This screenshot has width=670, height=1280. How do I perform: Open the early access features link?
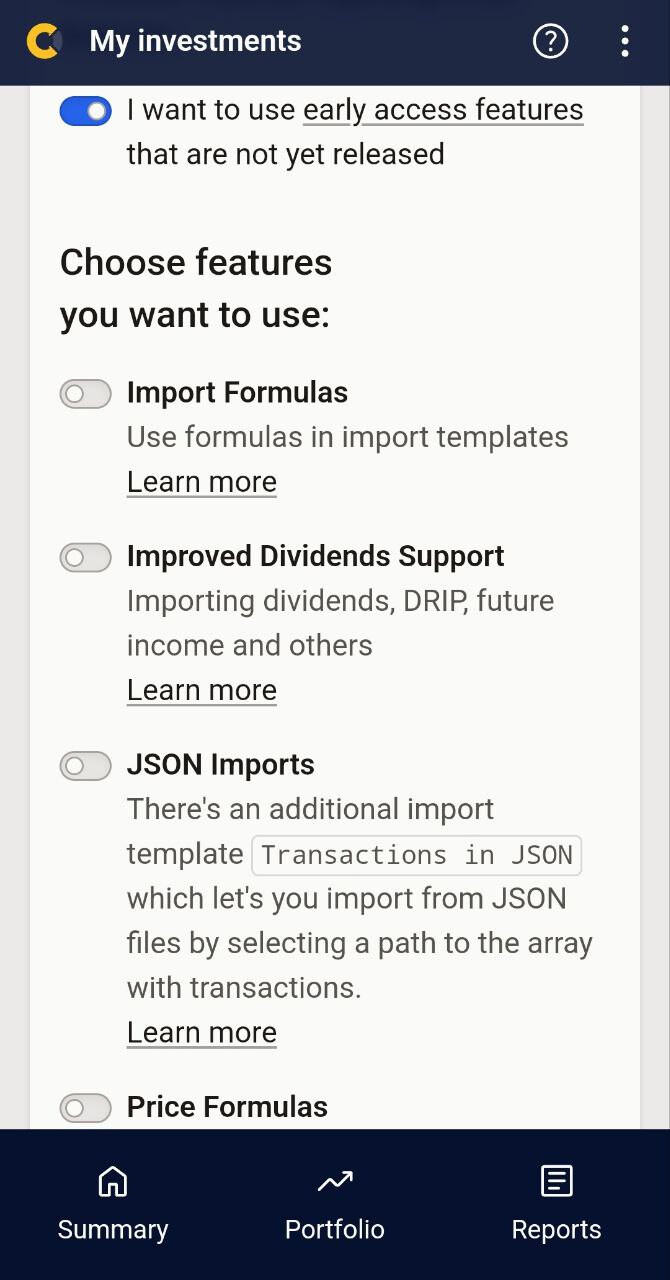pos(443,110)
